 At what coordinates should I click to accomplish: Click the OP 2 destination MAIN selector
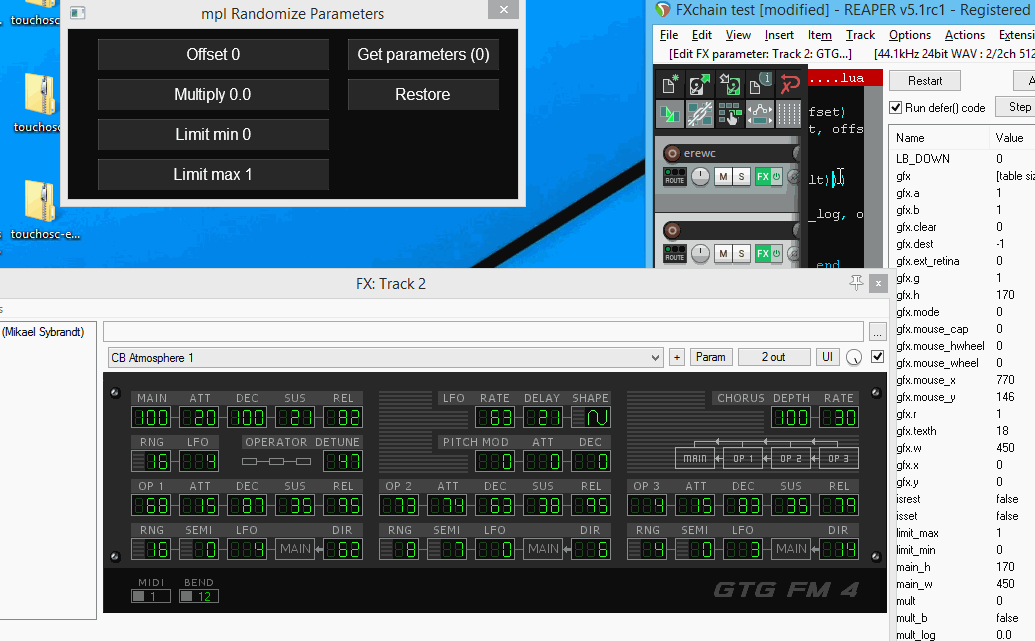point(543,549)
